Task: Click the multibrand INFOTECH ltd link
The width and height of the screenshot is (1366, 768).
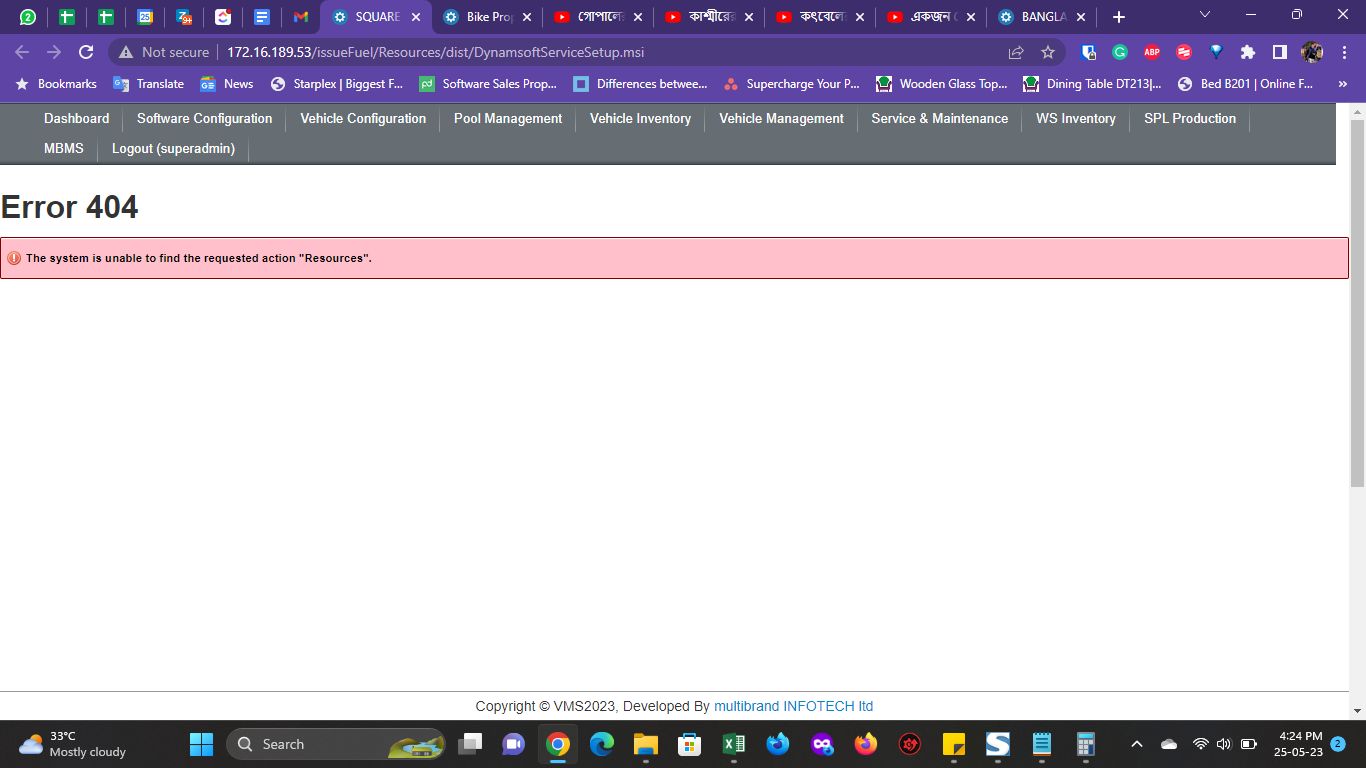Action: click(794, 706)
